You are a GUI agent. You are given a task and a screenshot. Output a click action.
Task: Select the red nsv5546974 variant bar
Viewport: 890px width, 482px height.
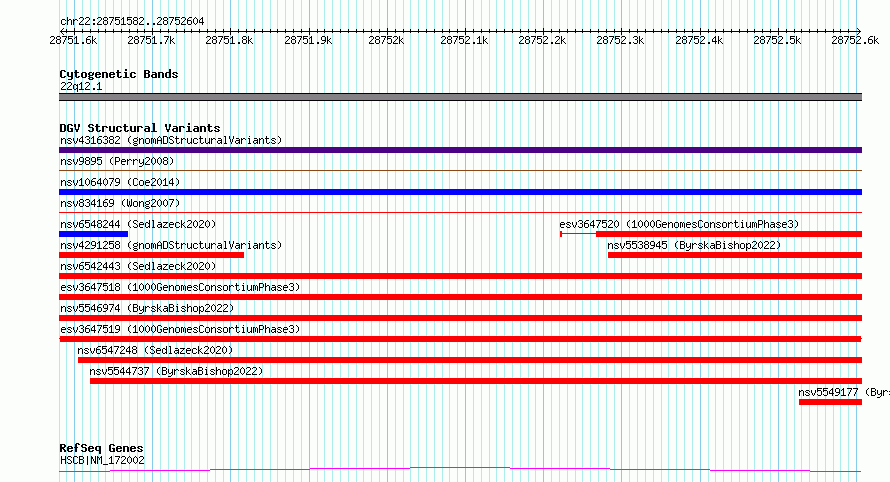(460, 318)
